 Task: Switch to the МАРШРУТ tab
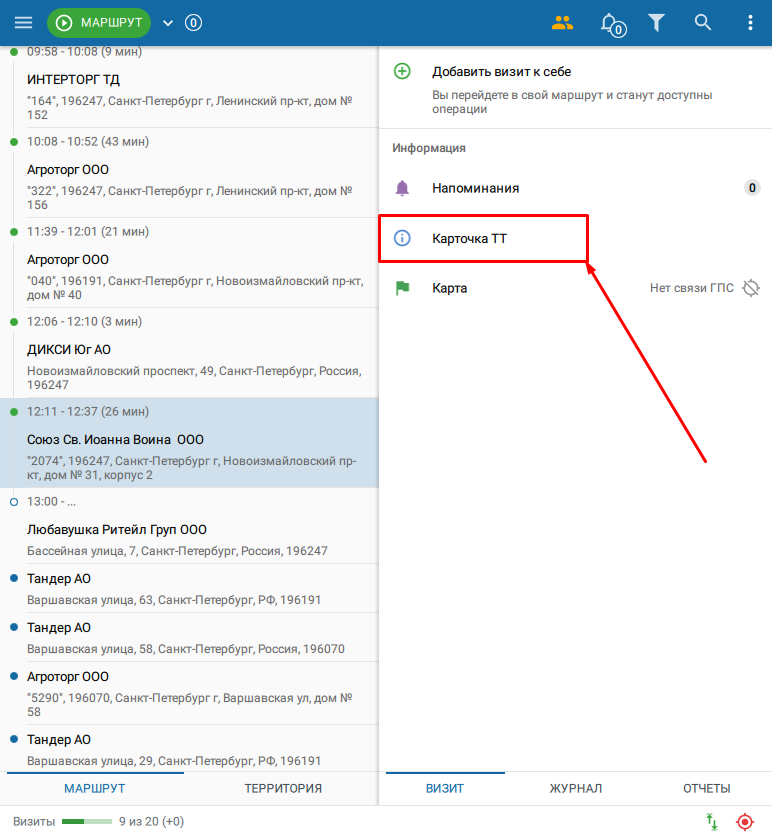click(95, 788)
